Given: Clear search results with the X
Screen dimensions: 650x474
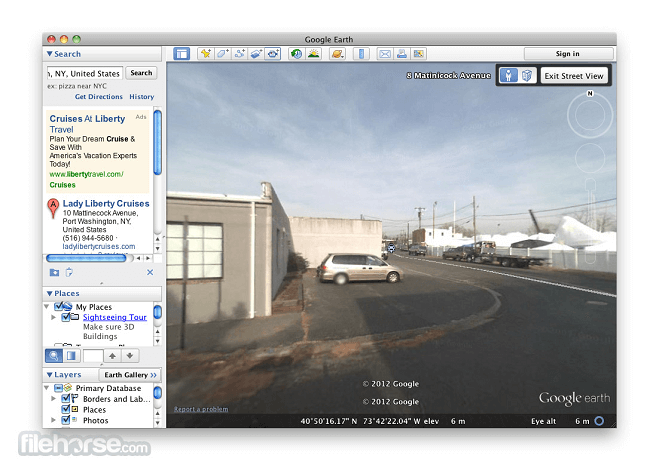Looking at the screenshot, I should (x=150, y=272).
